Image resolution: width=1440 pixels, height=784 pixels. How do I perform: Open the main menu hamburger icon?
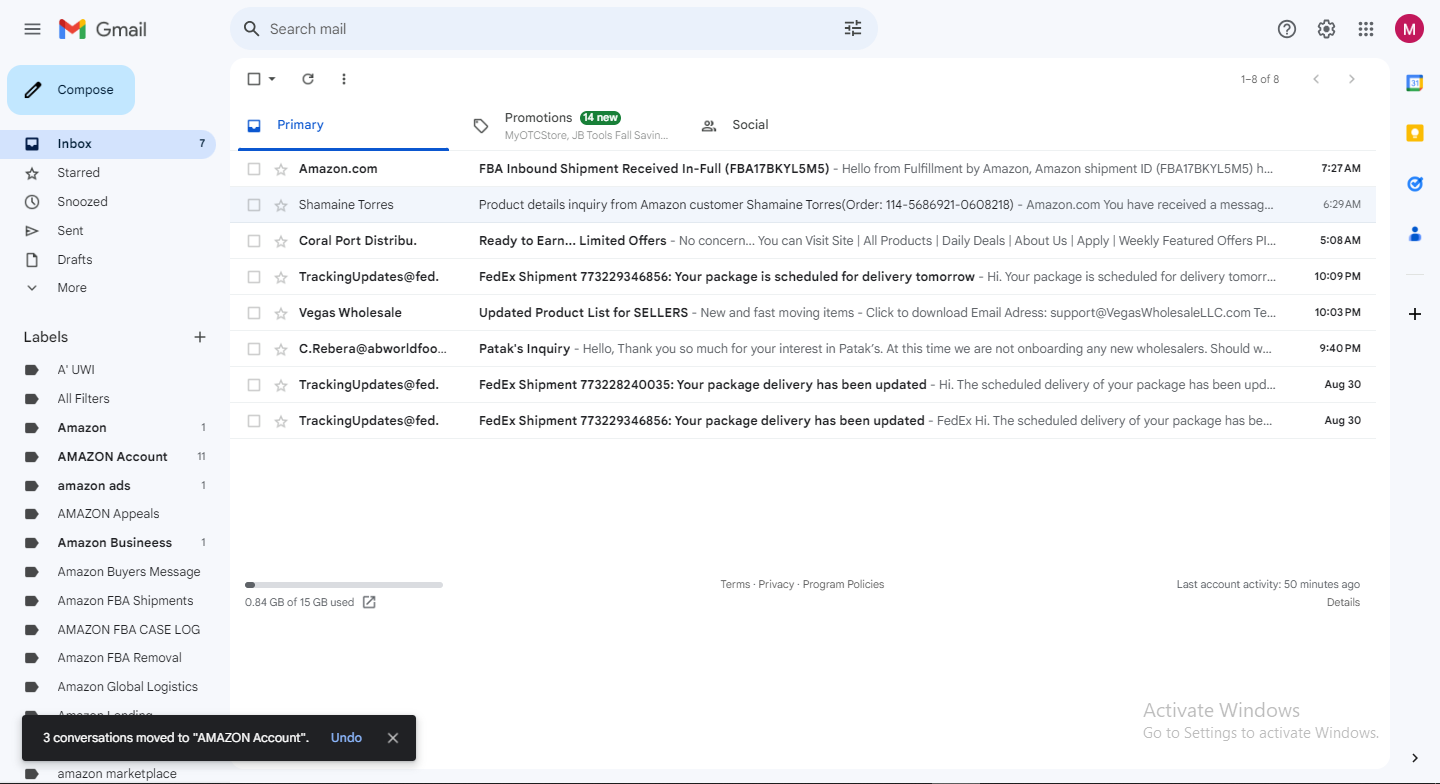[32, 29]
